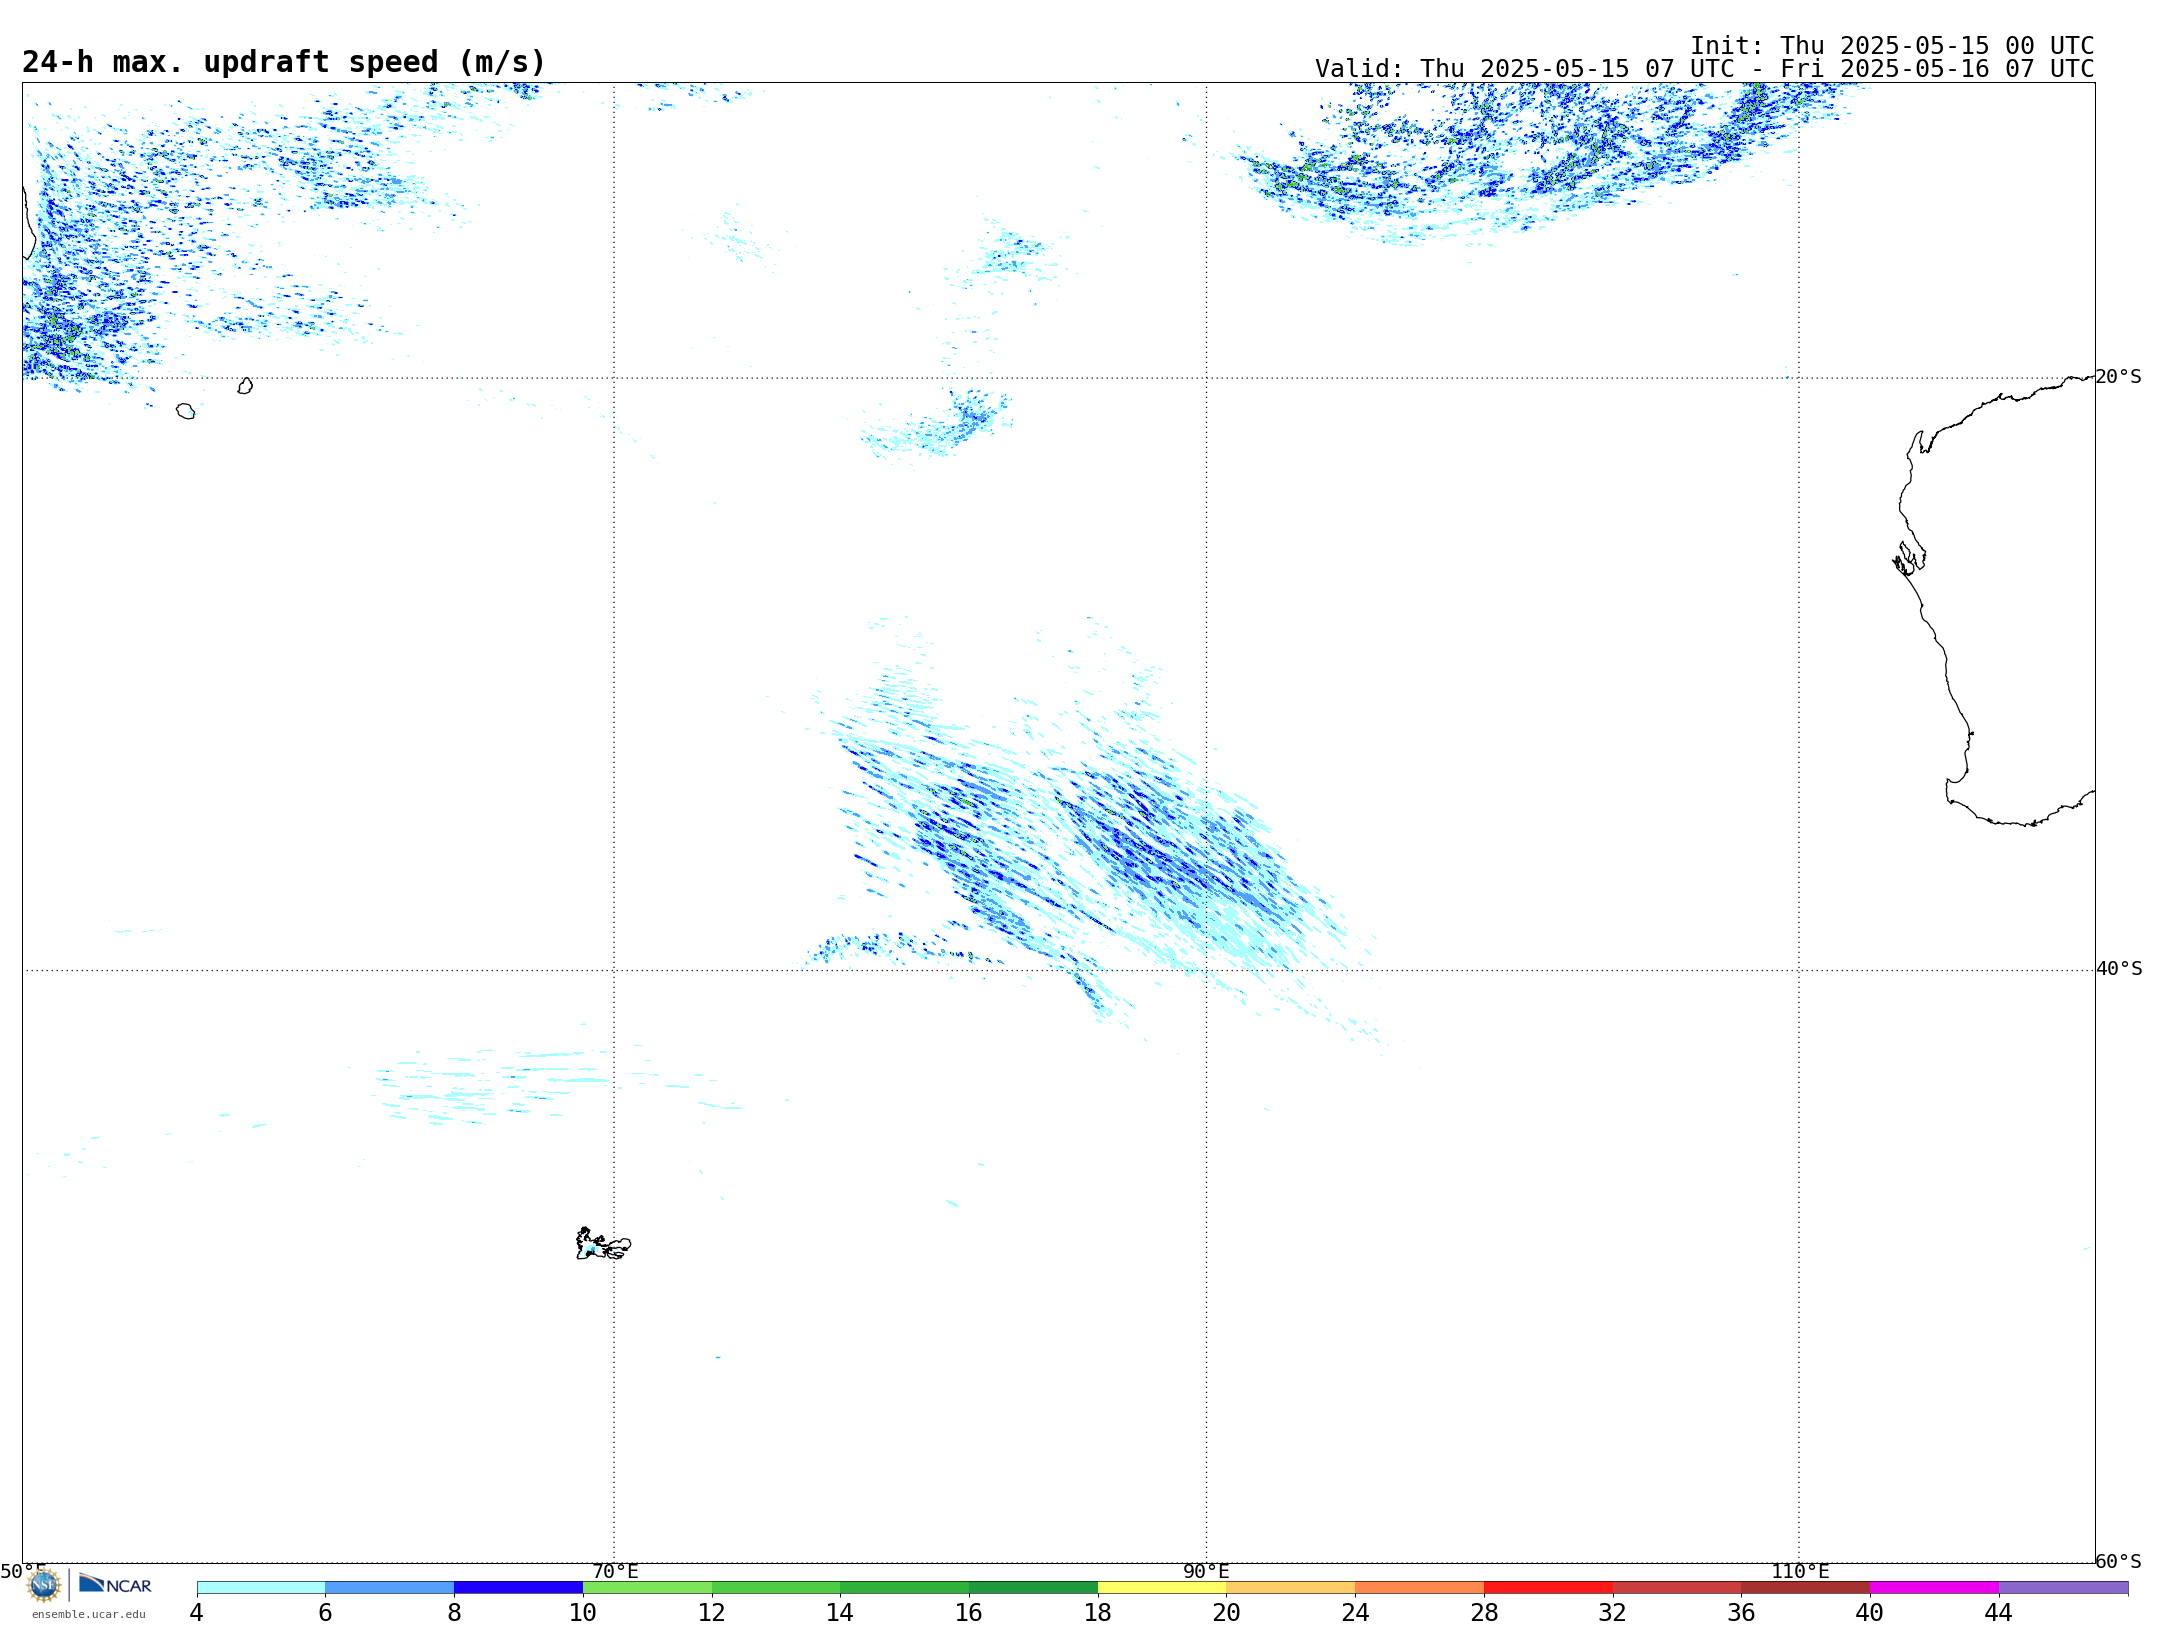Click the colorbar tick label '18'
Screen dimensions: 2160x1626
click(x=1098, y=1613)
